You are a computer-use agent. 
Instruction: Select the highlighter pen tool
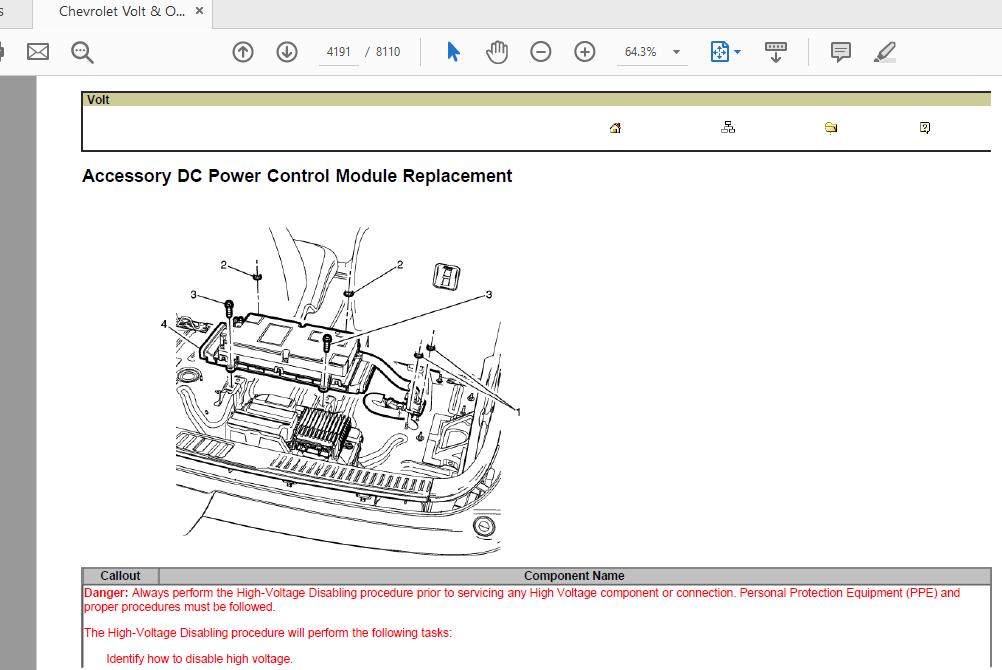885,52
